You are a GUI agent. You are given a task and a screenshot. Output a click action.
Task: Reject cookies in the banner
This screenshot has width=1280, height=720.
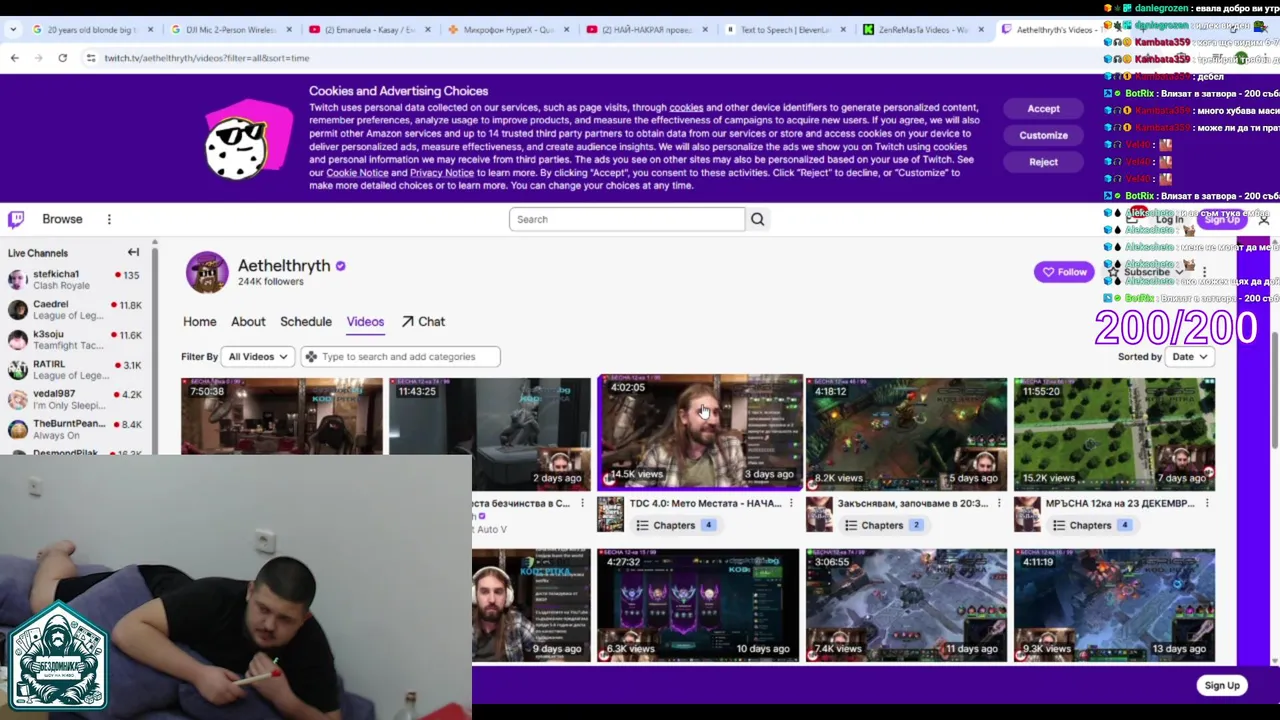(1043, 162)
